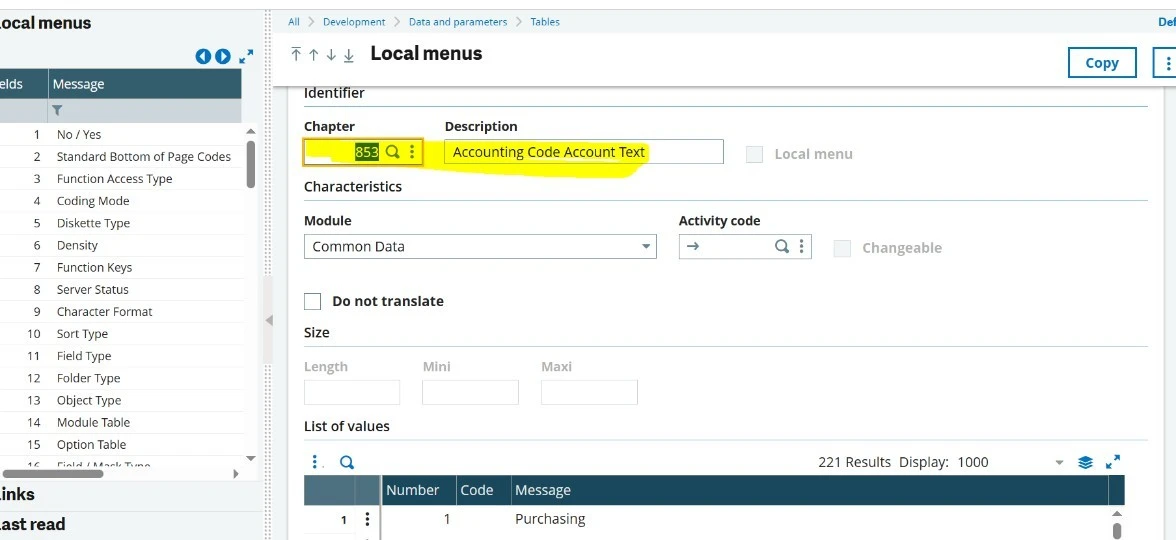Open the Module dropdown showing Common Data

pos(480,247)
